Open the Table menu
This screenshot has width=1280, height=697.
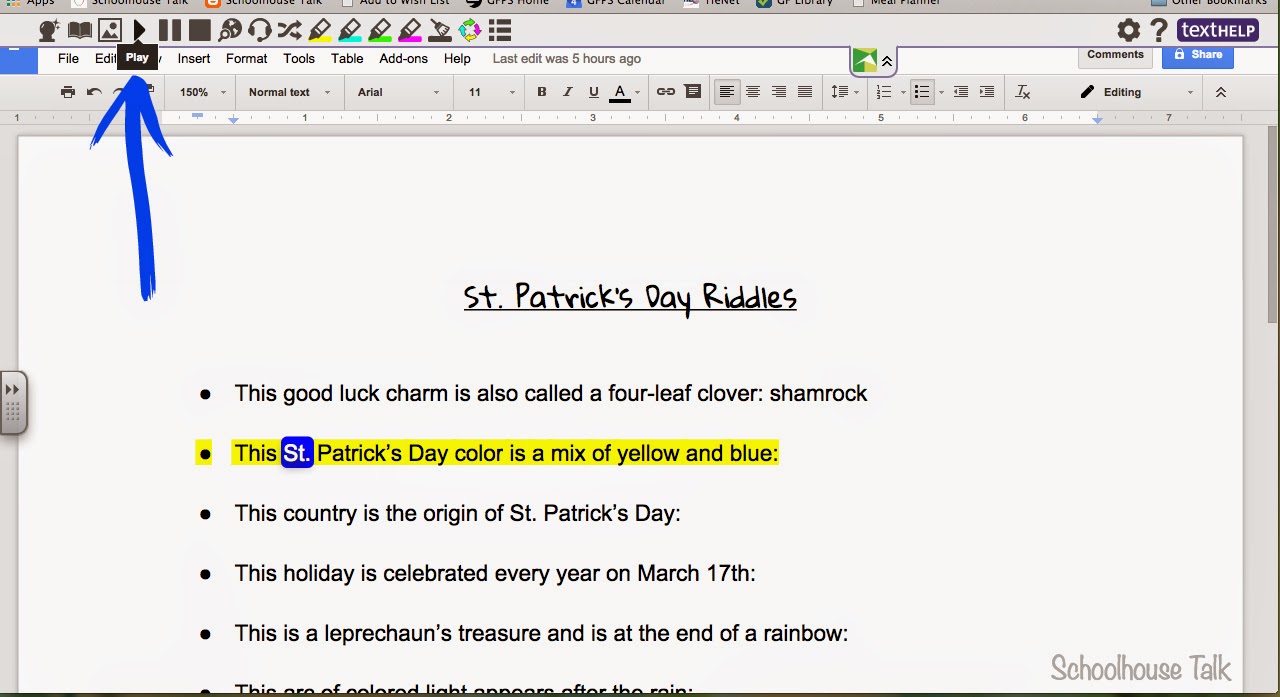(x=347, y=59)
